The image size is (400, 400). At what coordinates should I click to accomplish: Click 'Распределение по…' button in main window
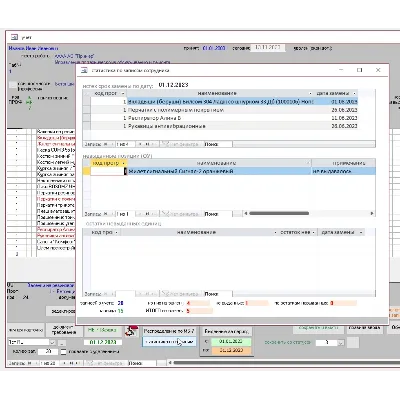coord(169,331)
